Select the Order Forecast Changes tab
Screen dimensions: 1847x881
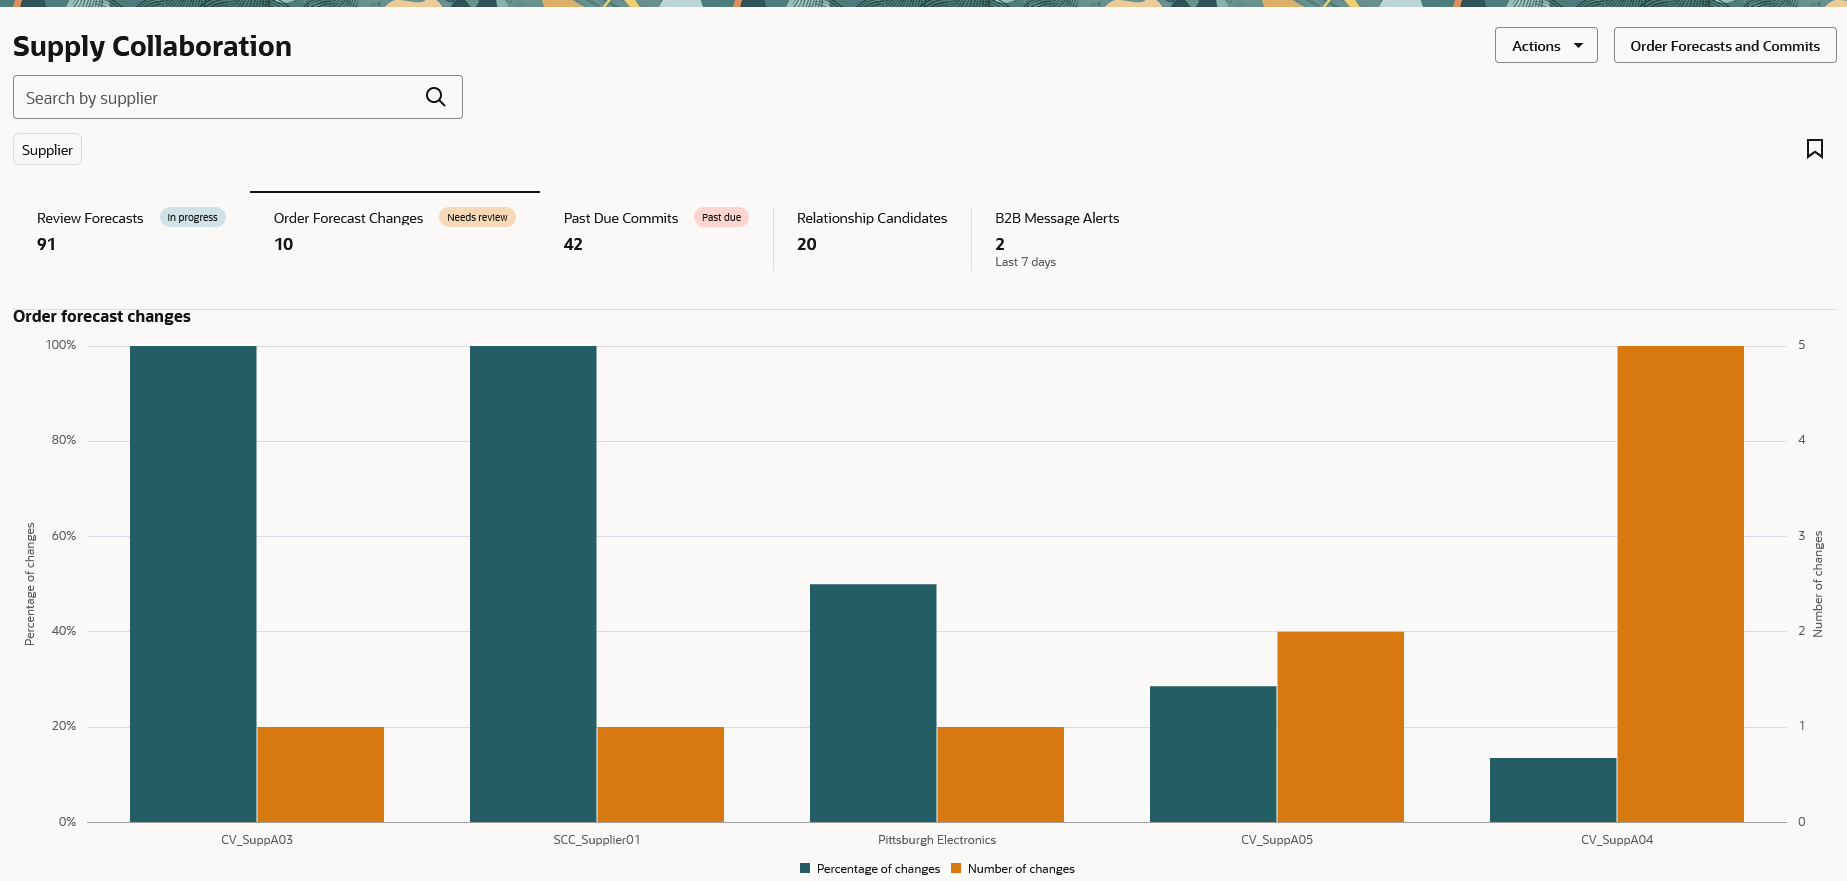395,231
